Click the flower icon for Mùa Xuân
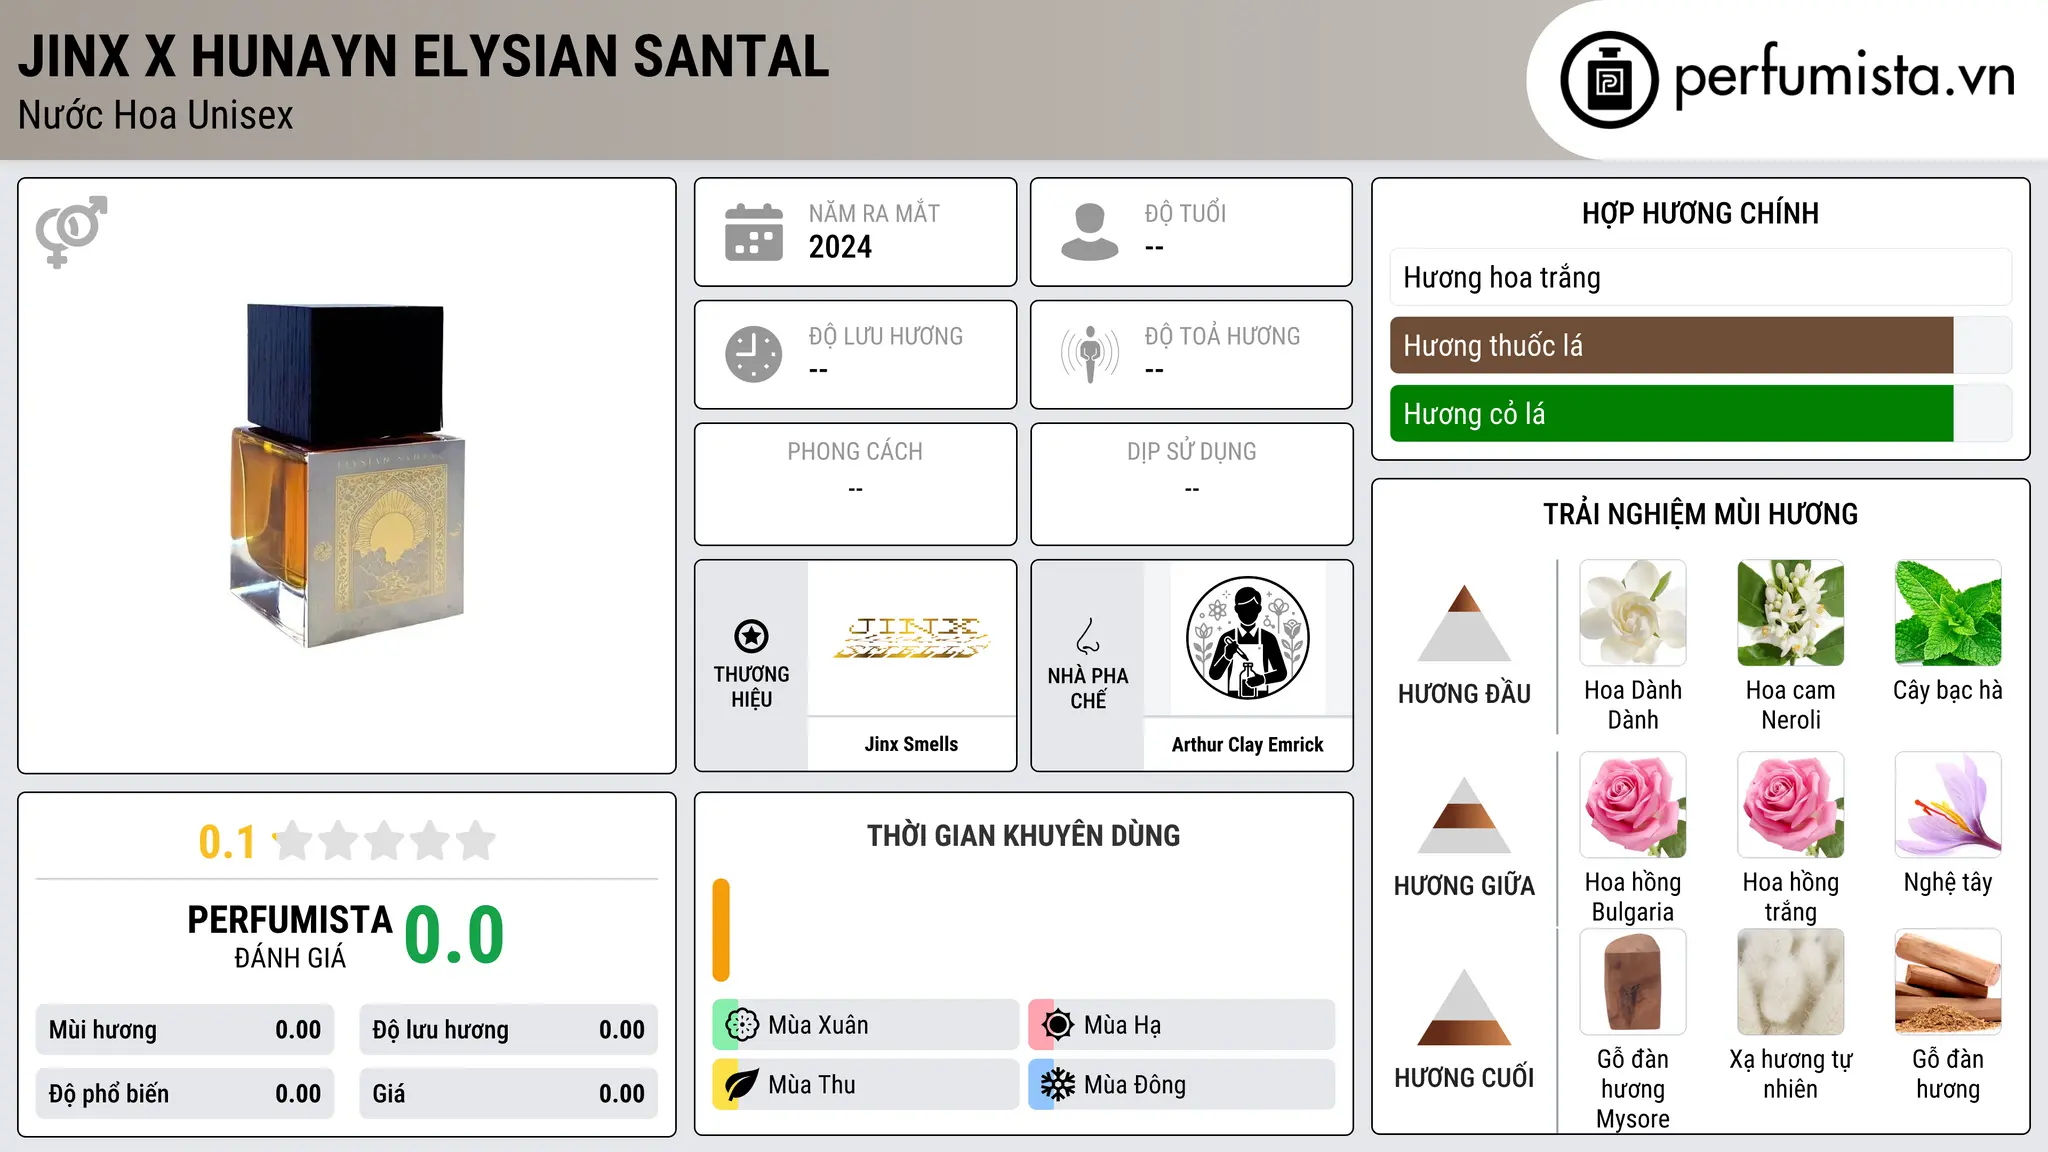This screenshot has height=1152, width=2048. (x=742, y=1025)
